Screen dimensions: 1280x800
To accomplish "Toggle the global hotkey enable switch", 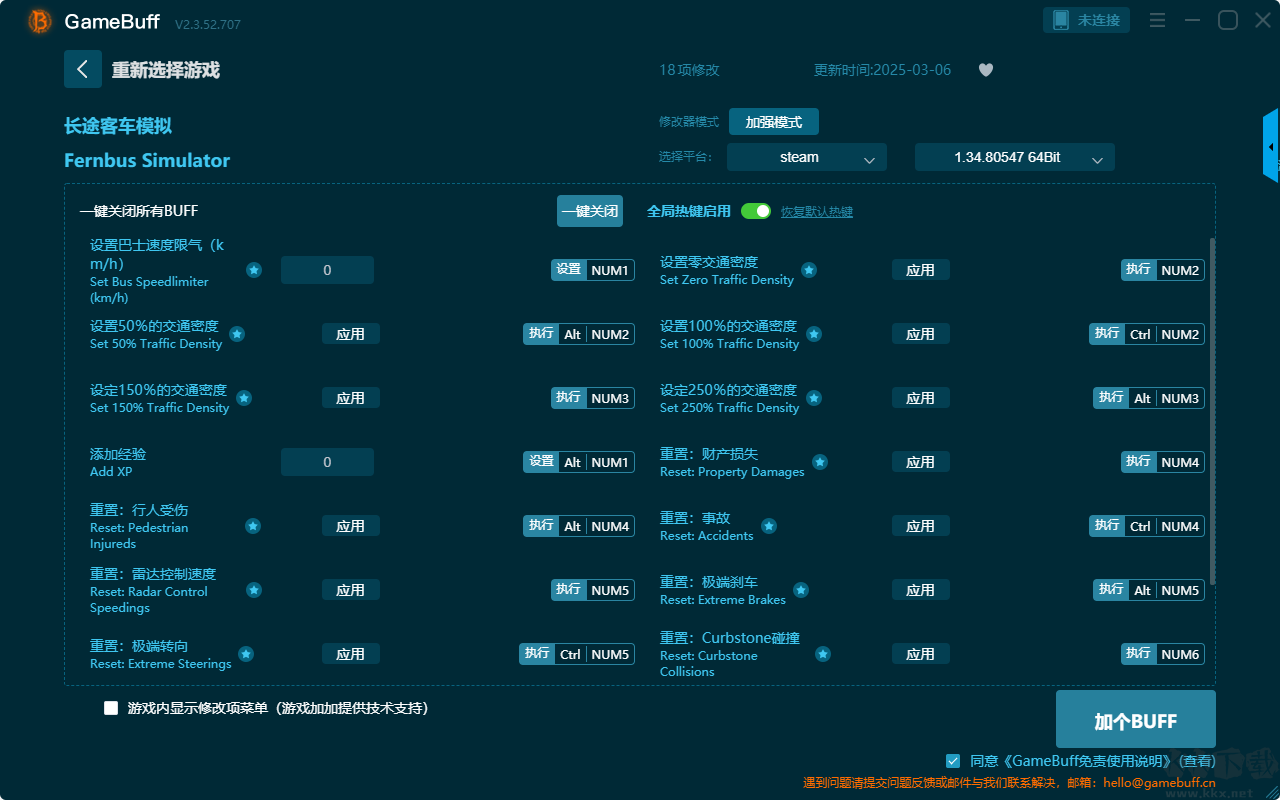I will point(756,211).
